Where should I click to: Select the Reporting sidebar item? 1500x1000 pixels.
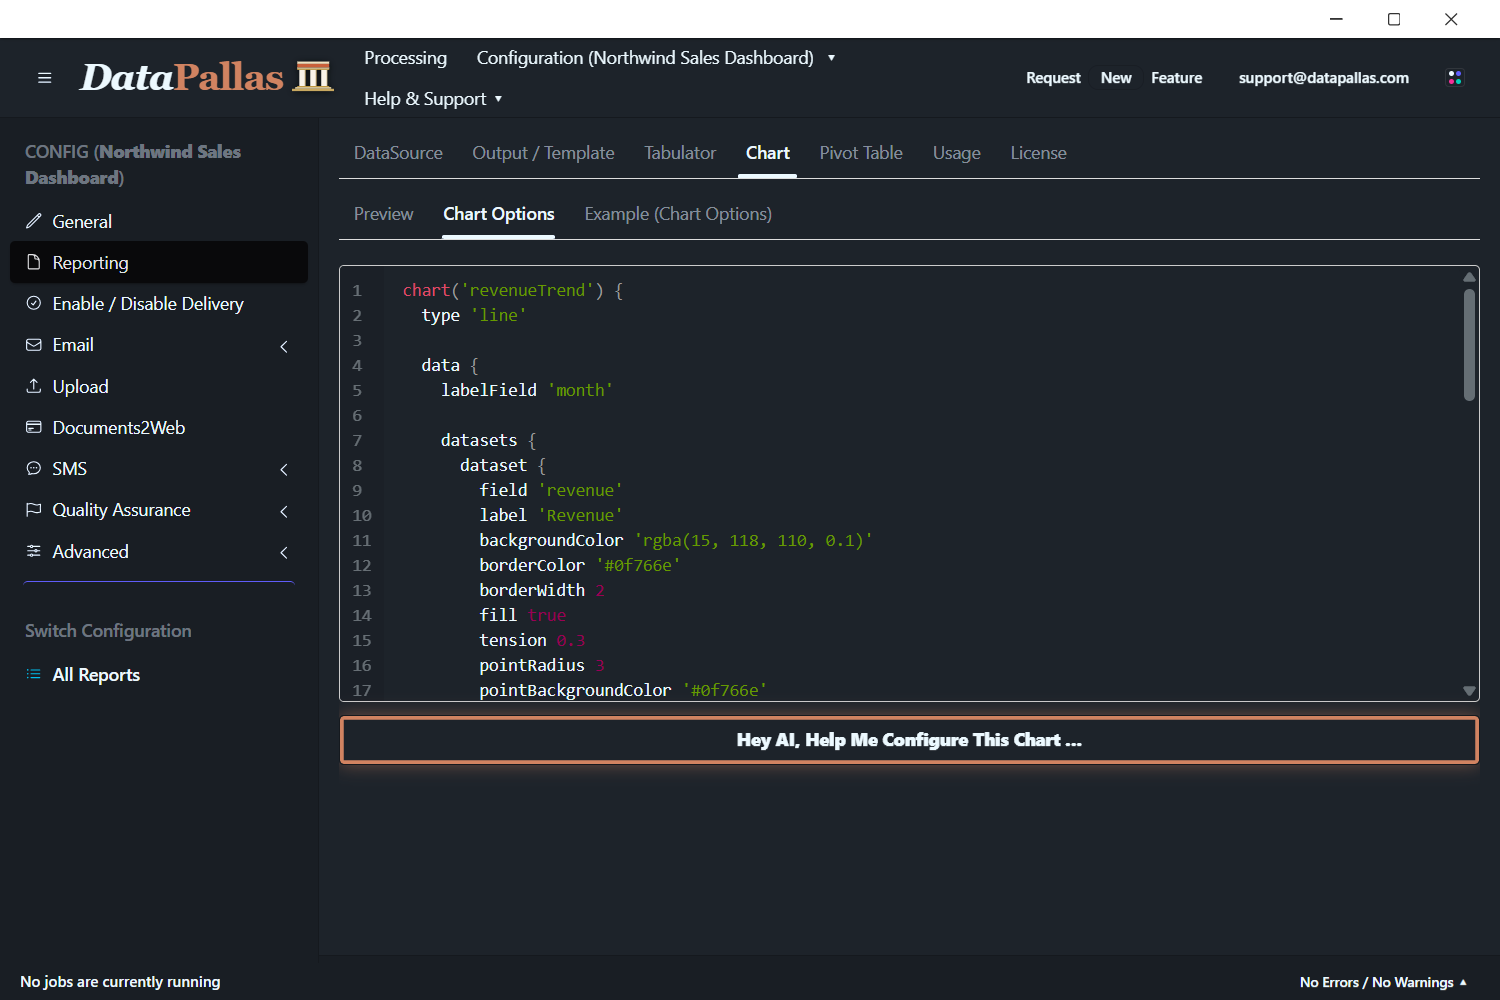(x=159, y=262)
